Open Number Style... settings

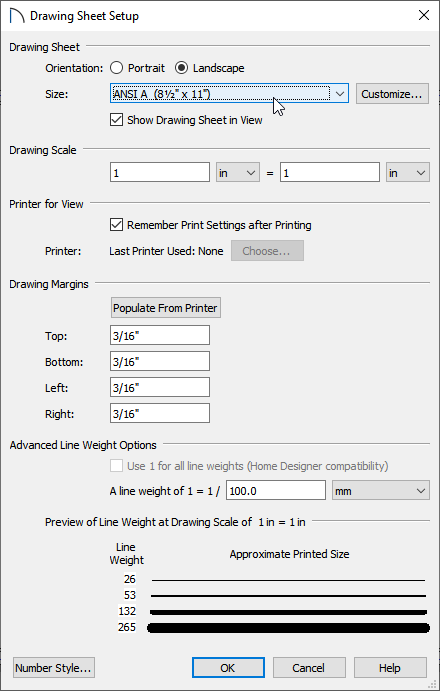[54, 668]
